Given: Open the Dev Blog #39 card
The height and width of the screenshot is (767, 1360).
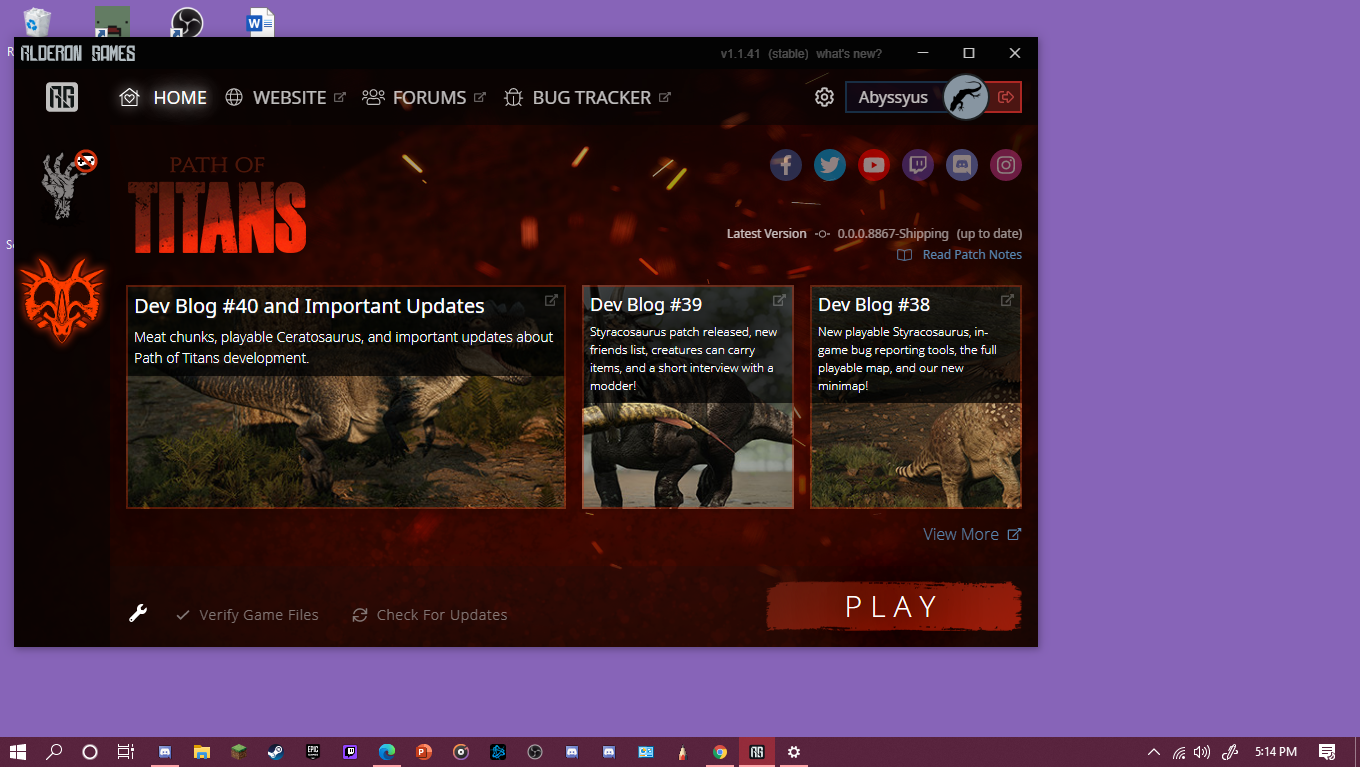Looking at the screenshot, I should tap(688, 397).
